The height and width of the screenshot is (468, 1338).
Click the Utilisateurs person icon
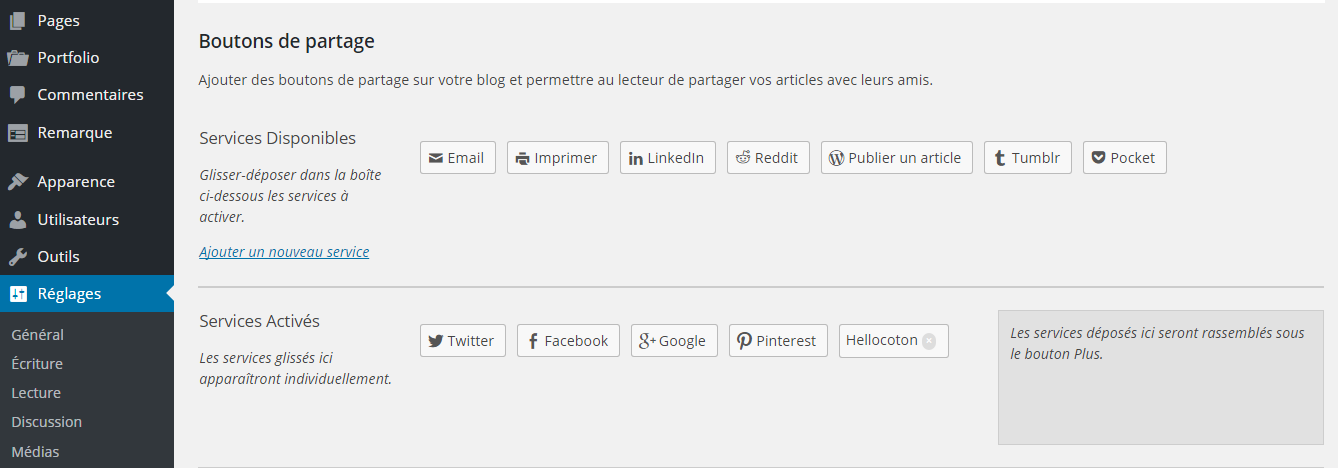17,219
